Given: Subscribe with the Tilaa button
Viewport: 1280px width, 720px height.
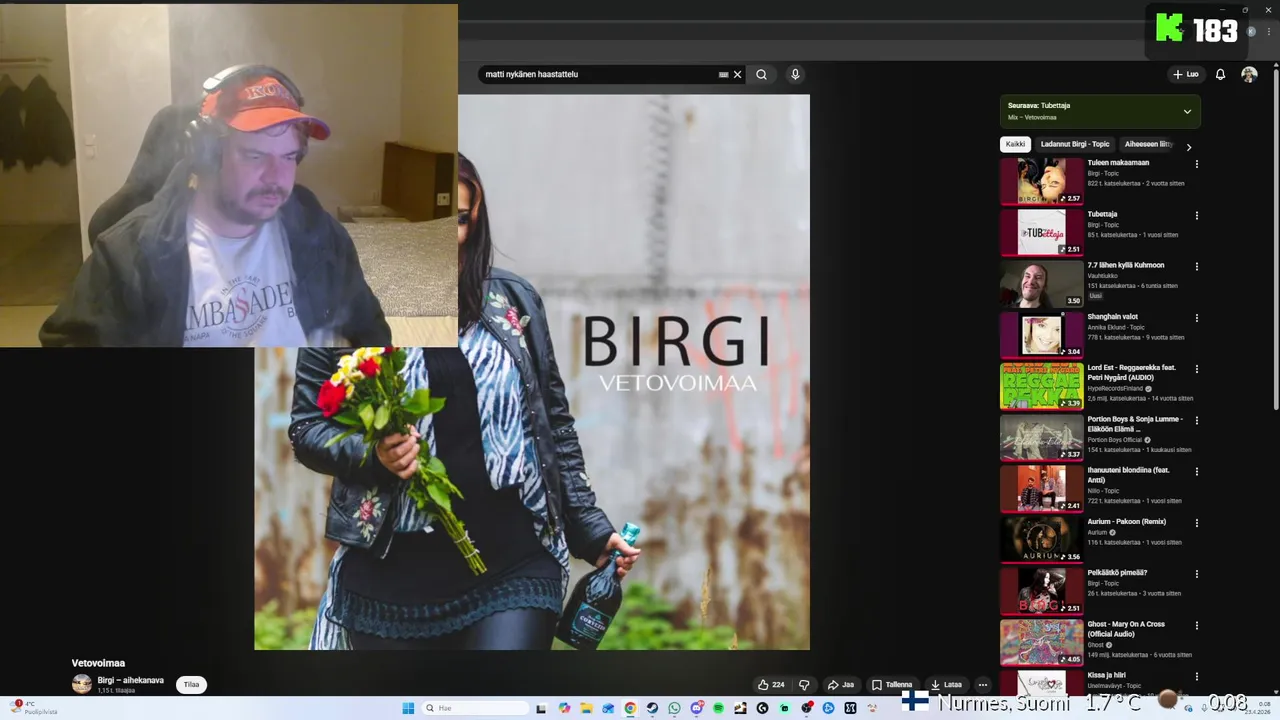Looking at the screenshot, I should pos(191,685).
